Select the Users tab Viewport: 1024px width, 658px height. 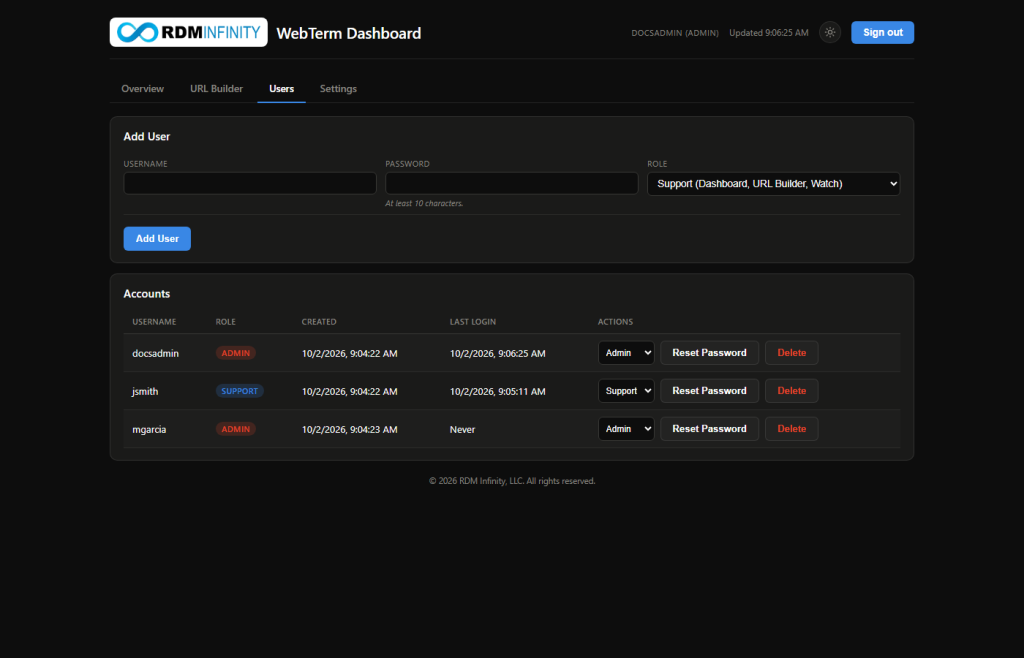click(281, 89)
